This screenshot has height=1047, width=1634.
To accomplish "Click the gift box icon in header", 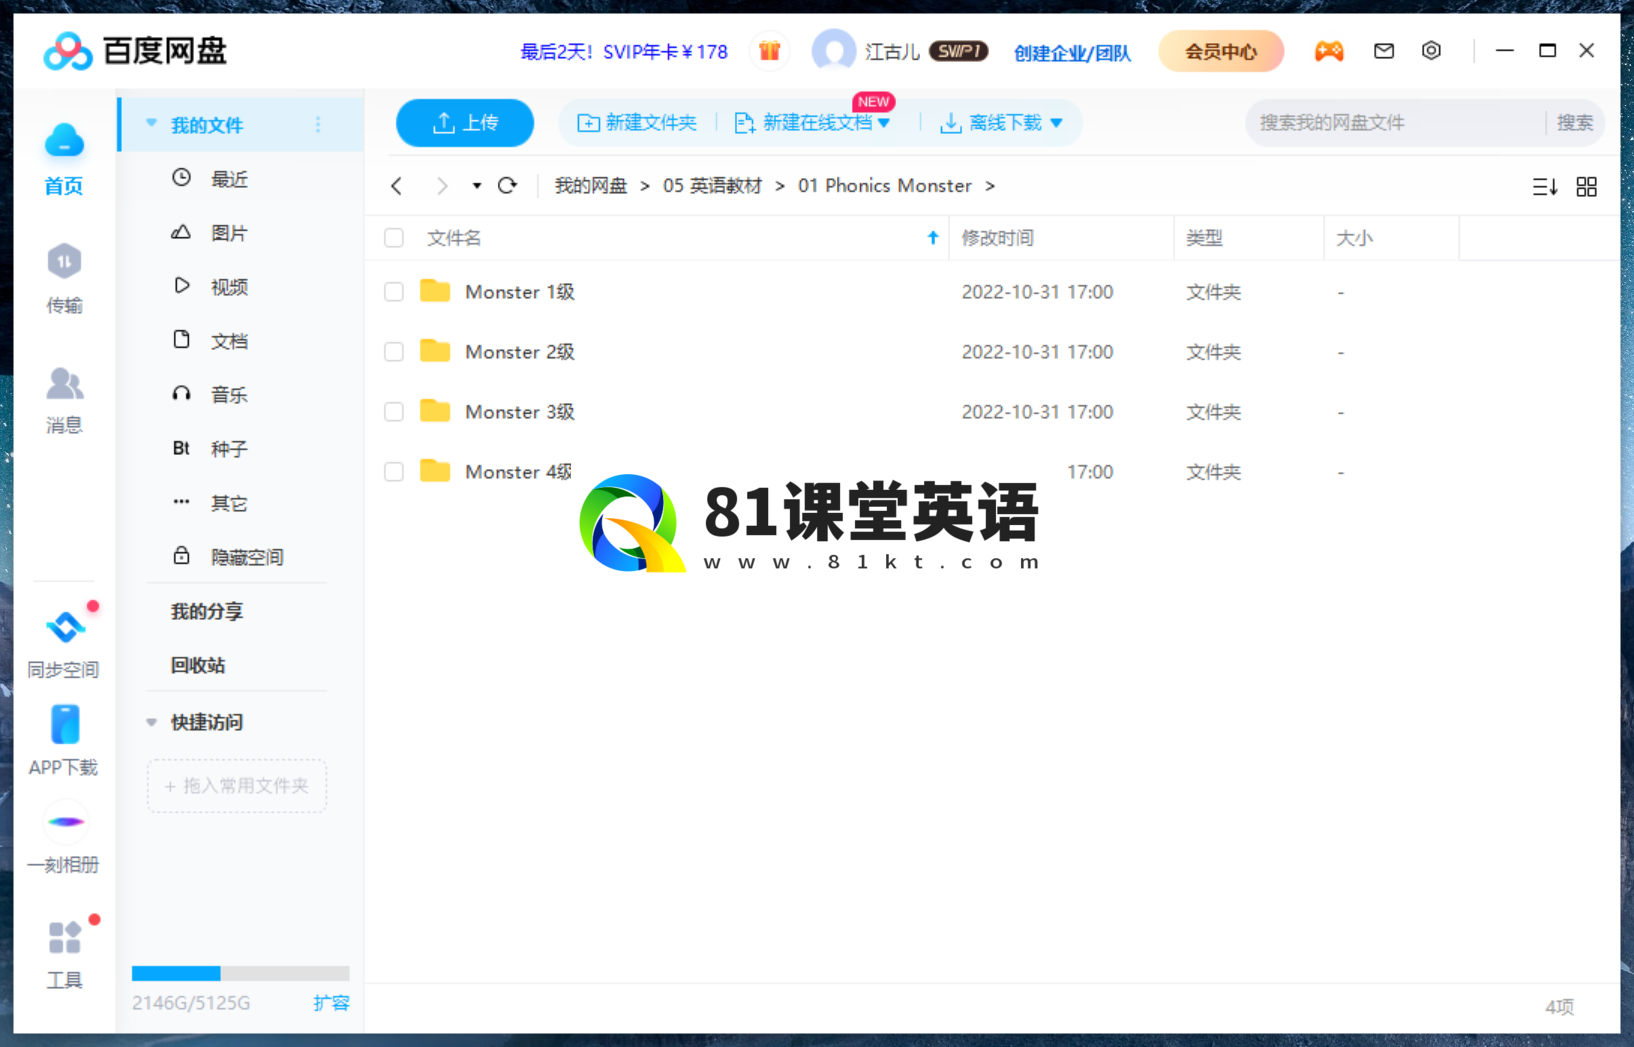I will coord(769,51).
